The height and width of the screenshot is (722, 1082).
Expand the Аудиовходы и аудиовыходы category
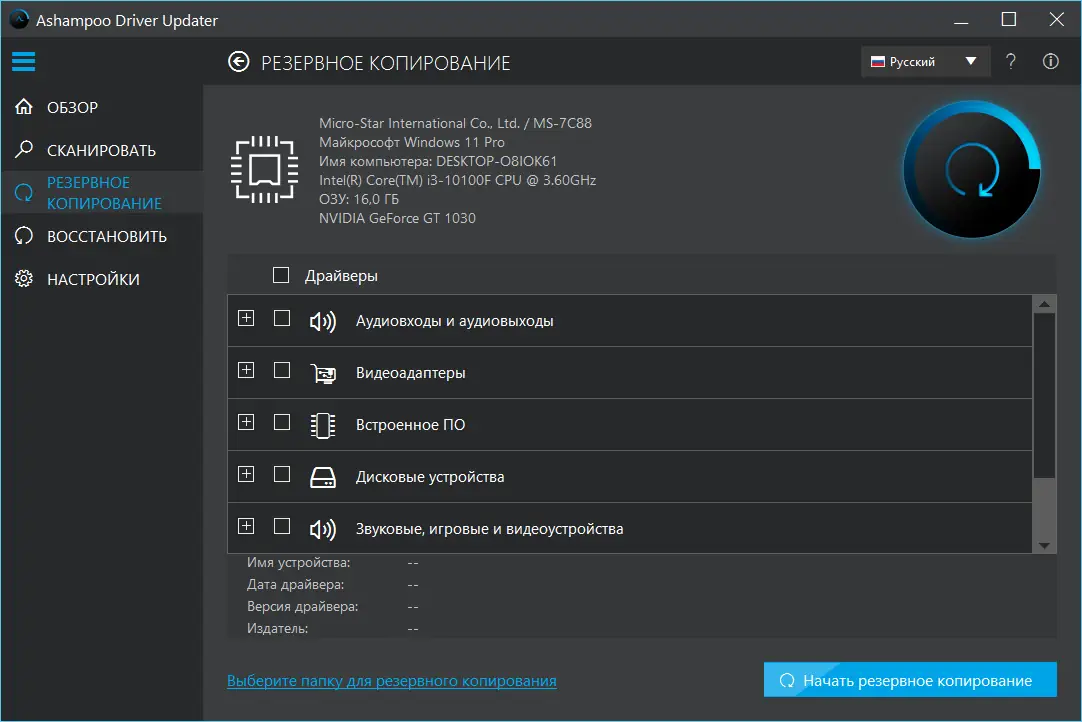click(246, 318)
